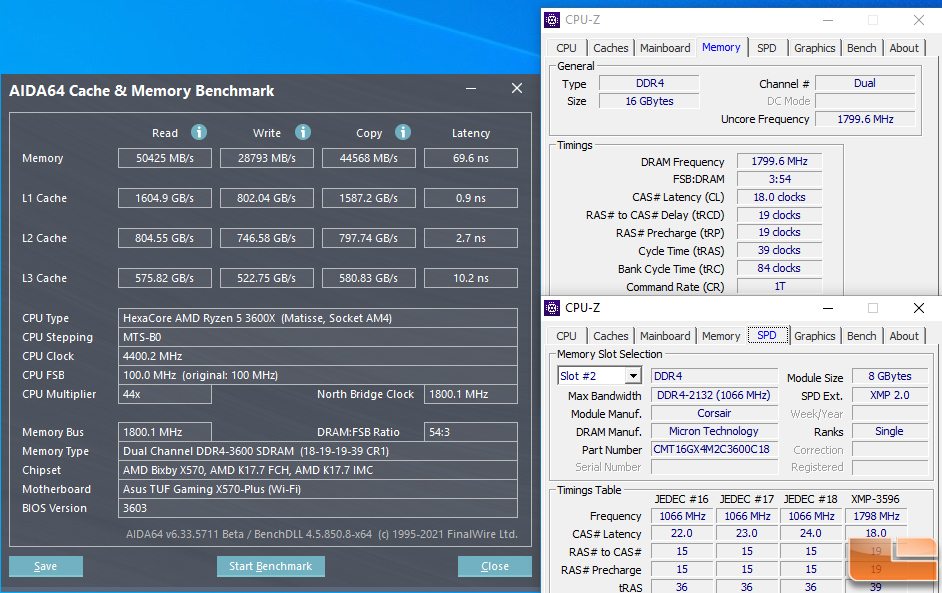Screen dimensions: 942x593
Task: Click CPU Multiplier field 44x
Action: 165,394
